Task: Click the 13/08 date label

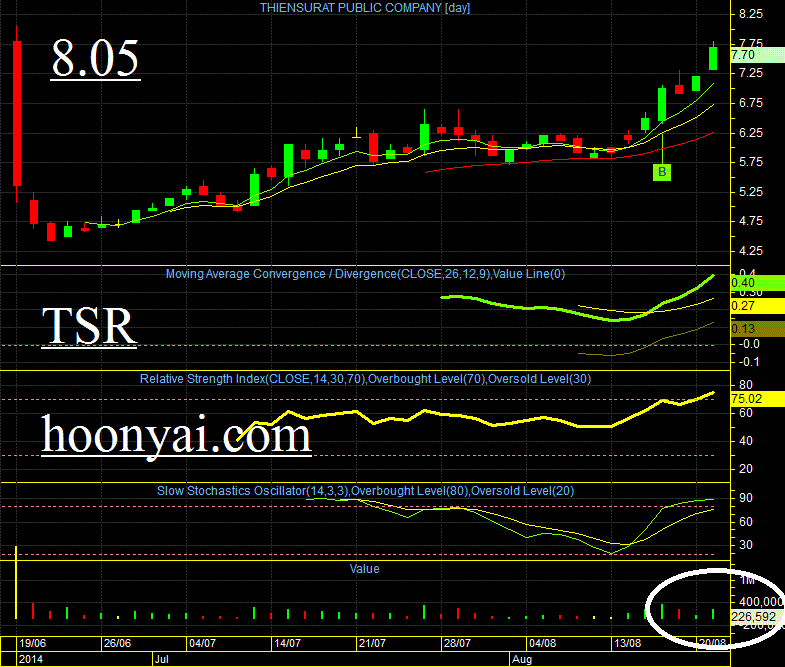Action: (628, 643)
